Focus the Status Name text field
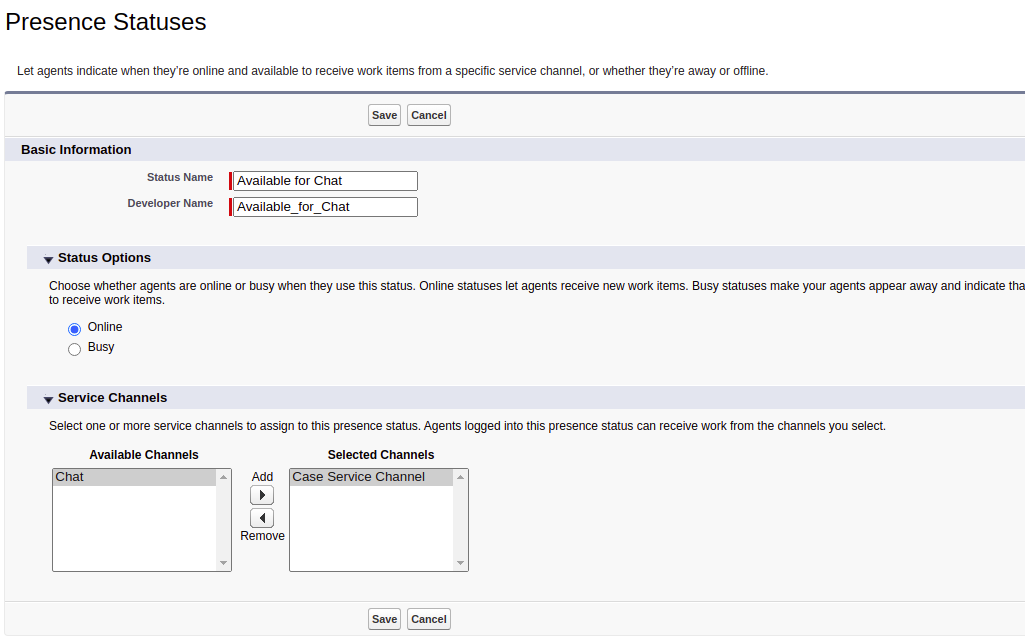Viewport: 1025px width, 644px height. 325,181
